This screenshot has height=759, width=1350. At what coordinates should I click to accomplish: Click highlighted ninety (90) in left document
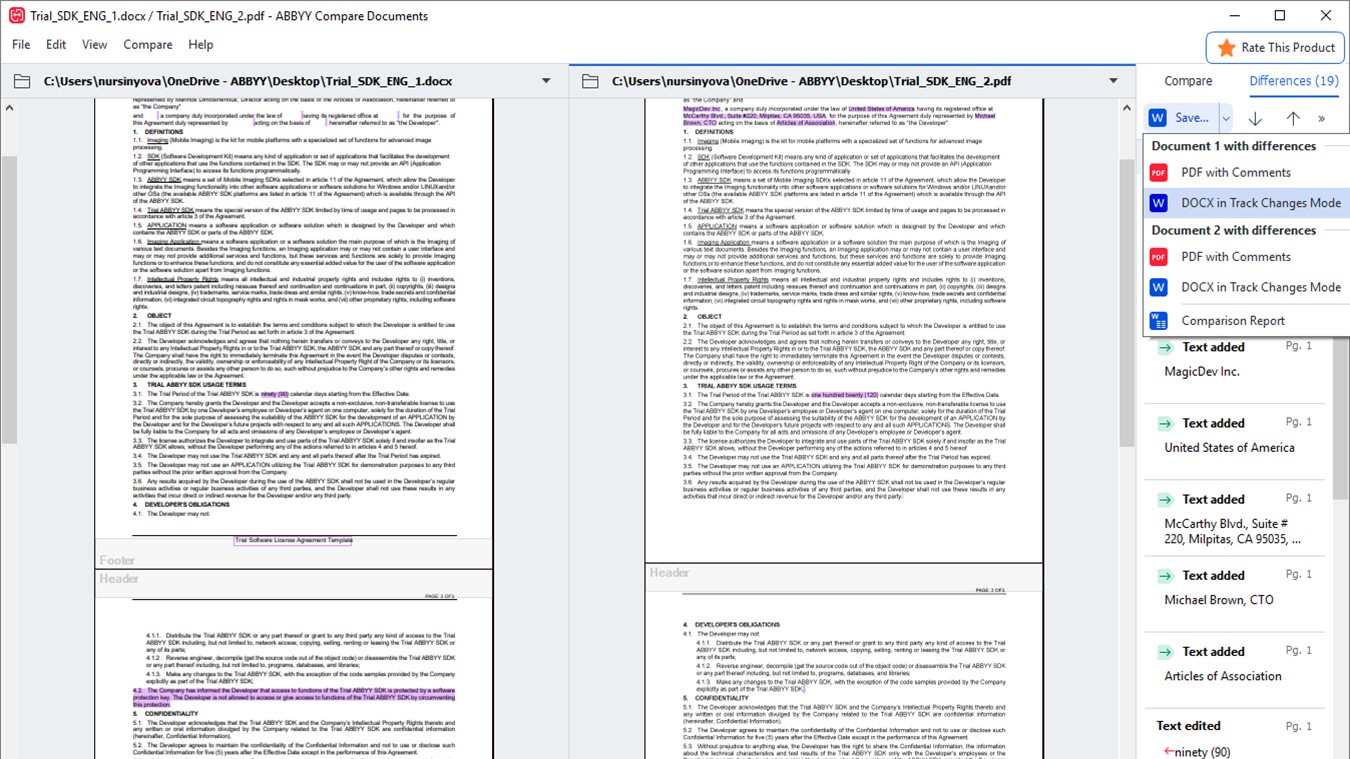click(x=275, y=395)
